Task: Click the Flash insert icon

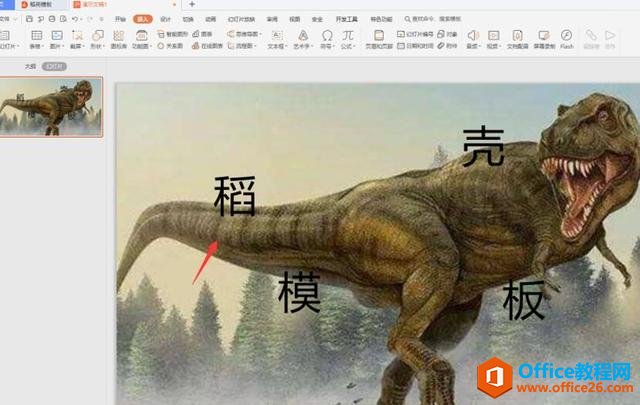Action: pos(567,35)
